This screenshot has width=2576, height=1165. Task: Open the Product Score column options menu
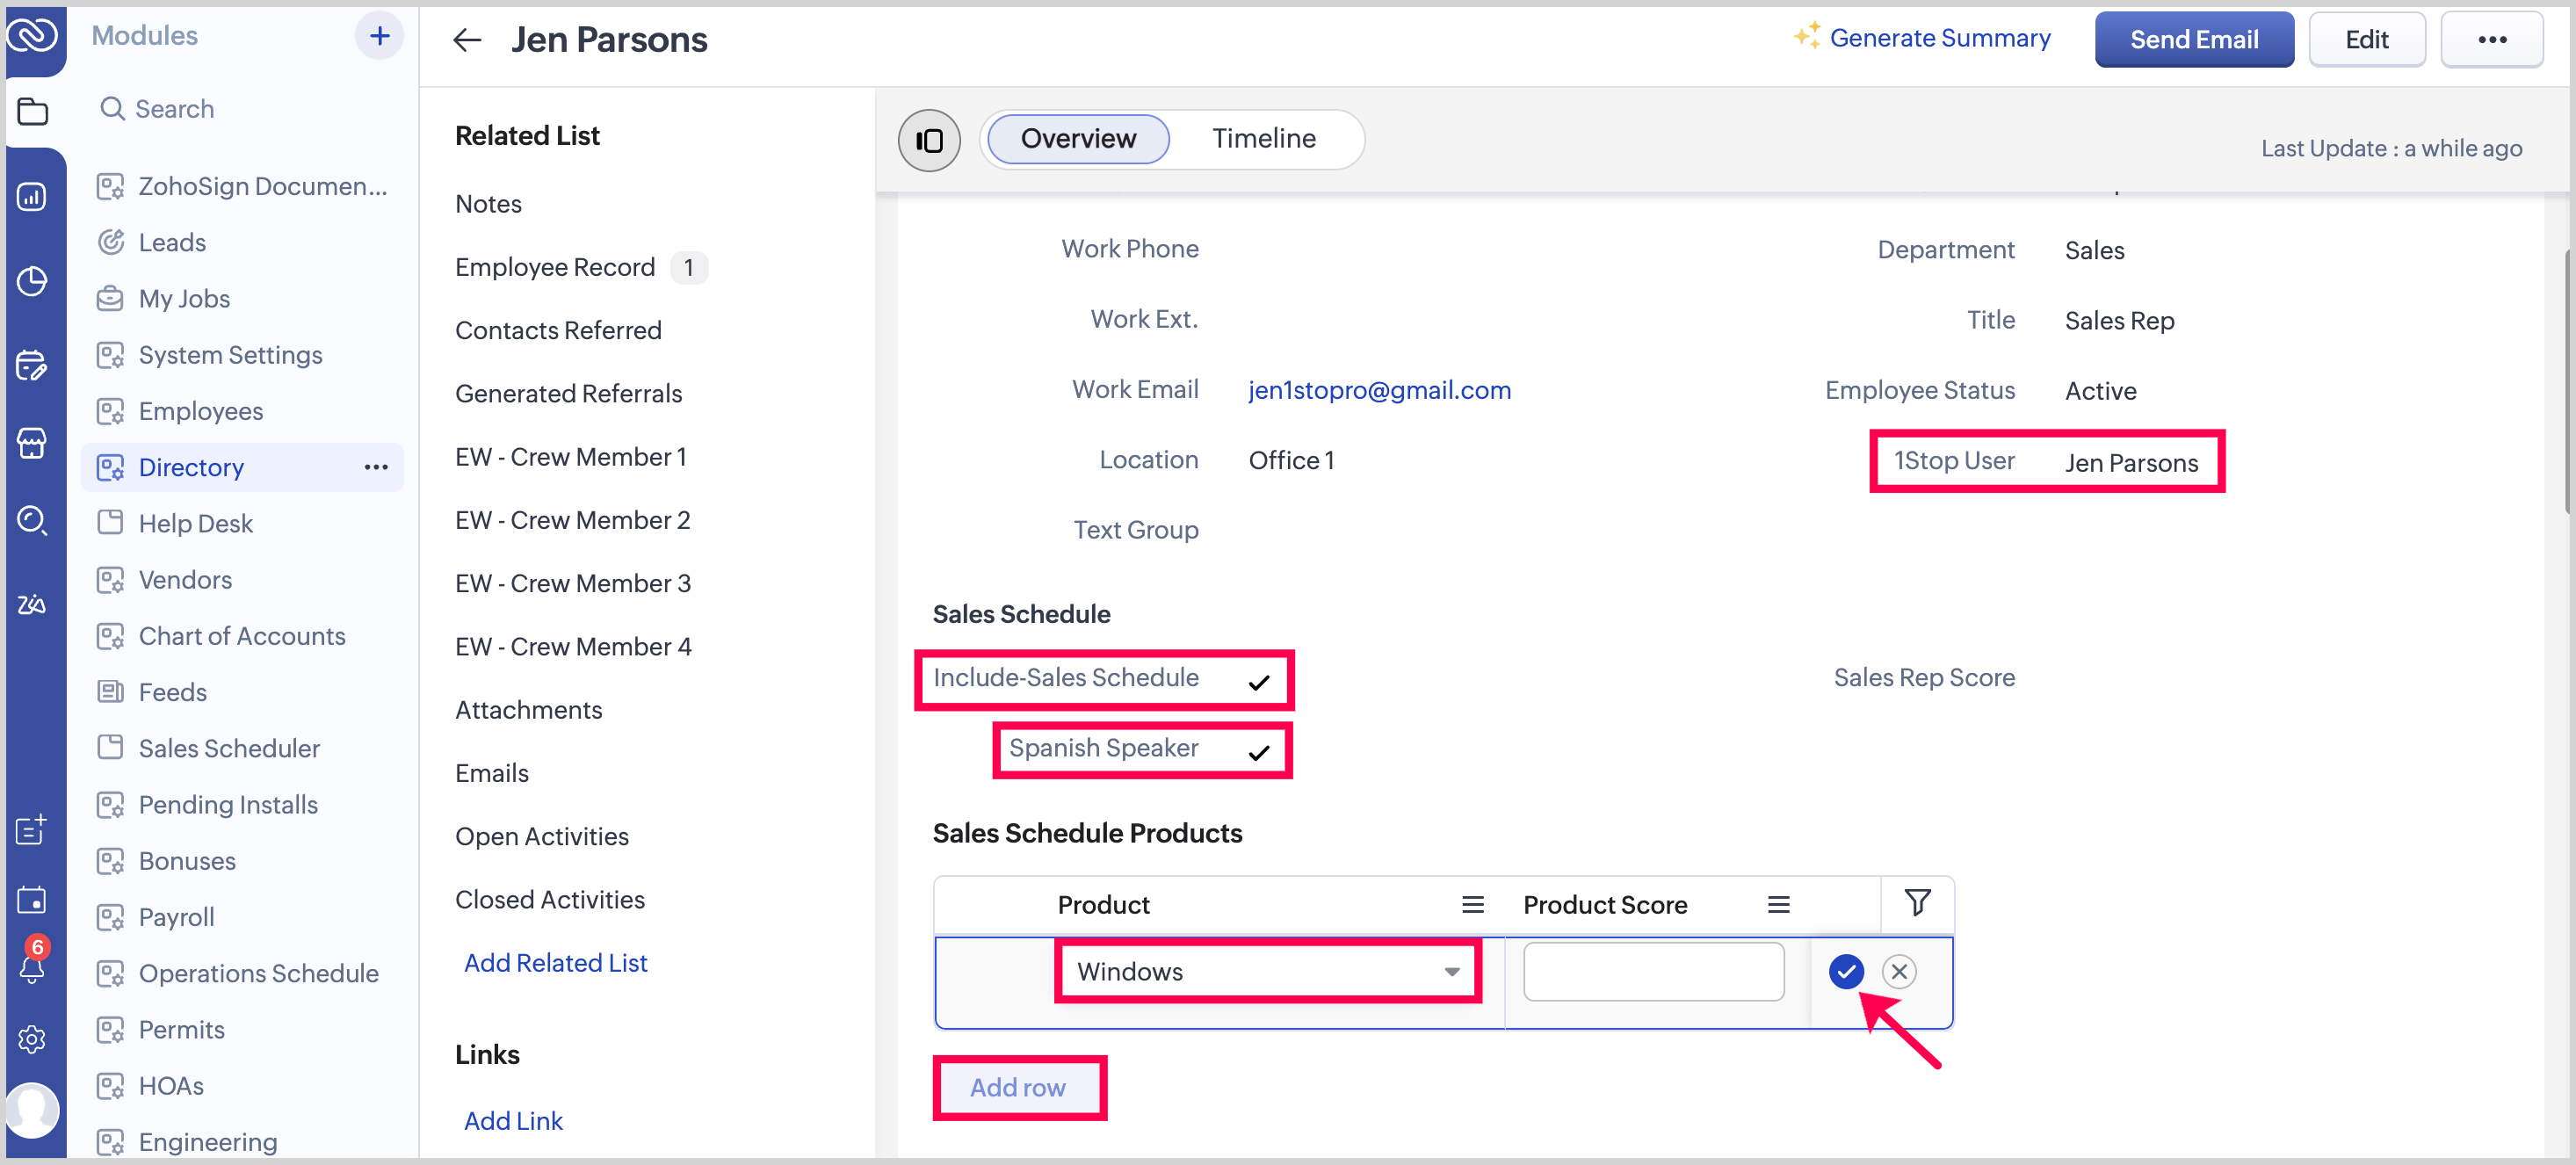1777,905
